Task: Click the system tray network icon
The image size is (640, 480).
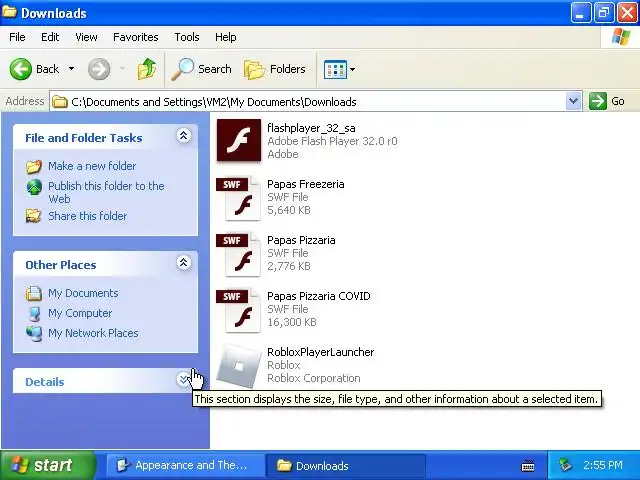Action: 565,465
